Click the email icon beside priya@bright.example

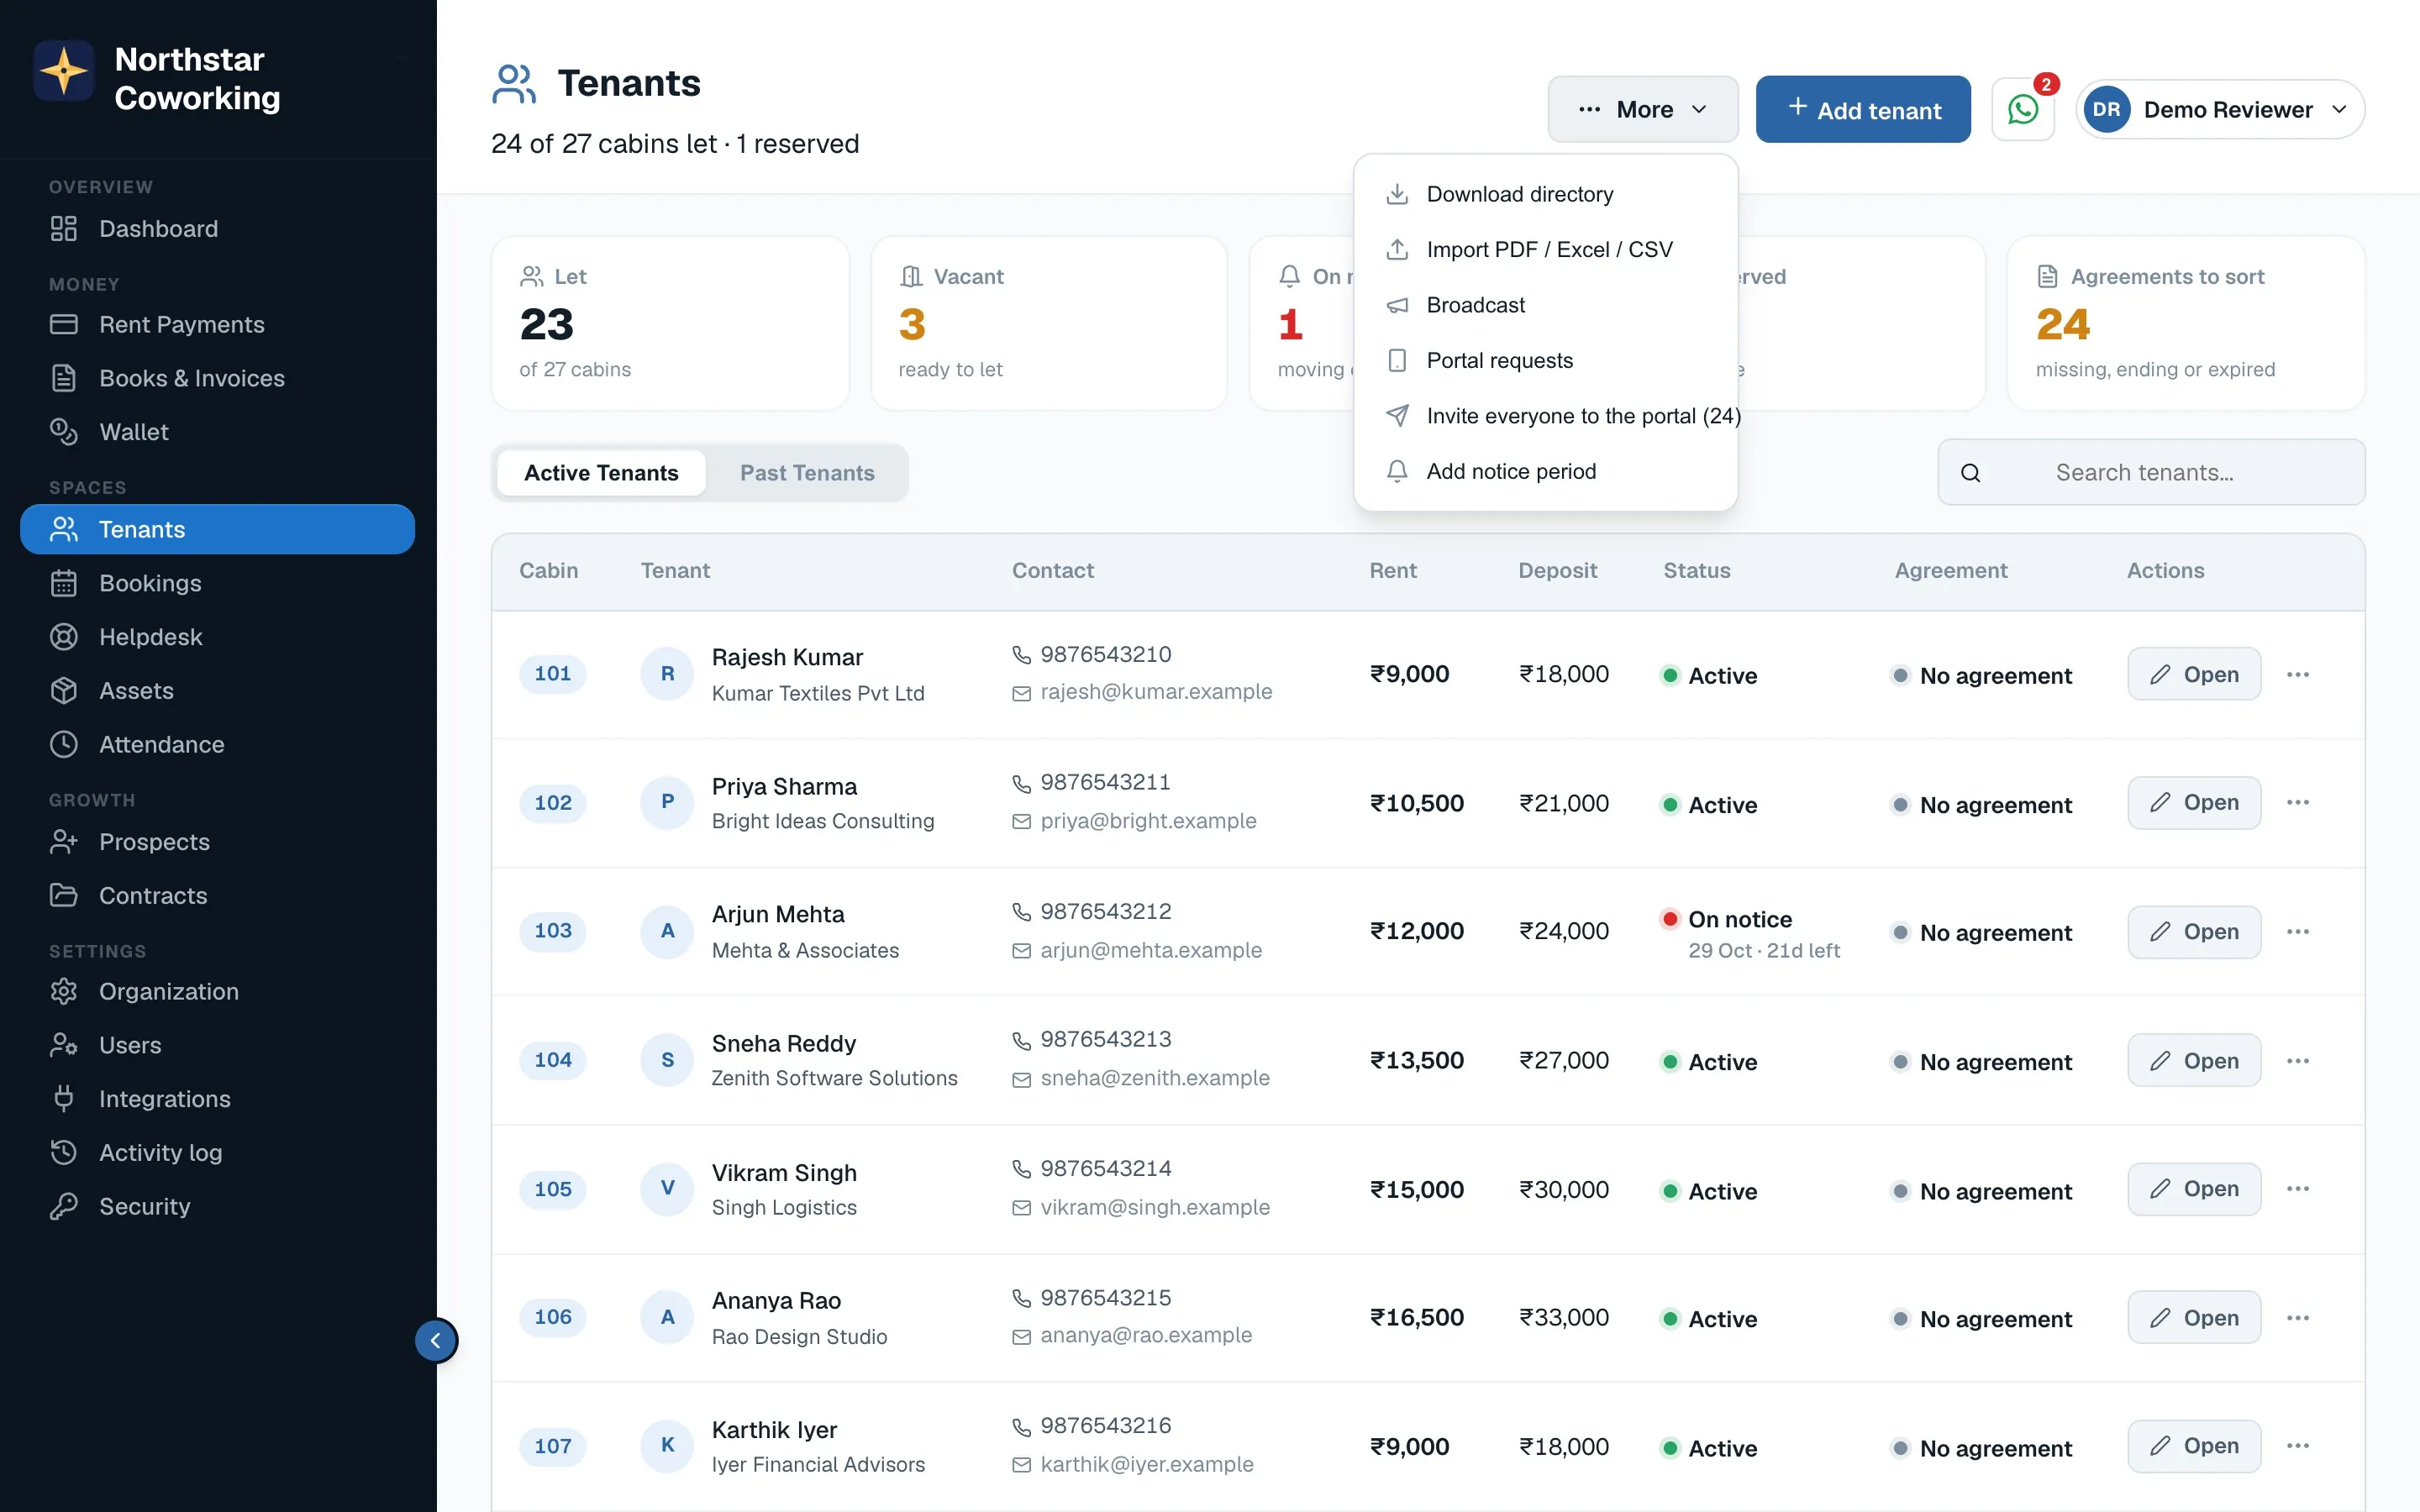1021,822
